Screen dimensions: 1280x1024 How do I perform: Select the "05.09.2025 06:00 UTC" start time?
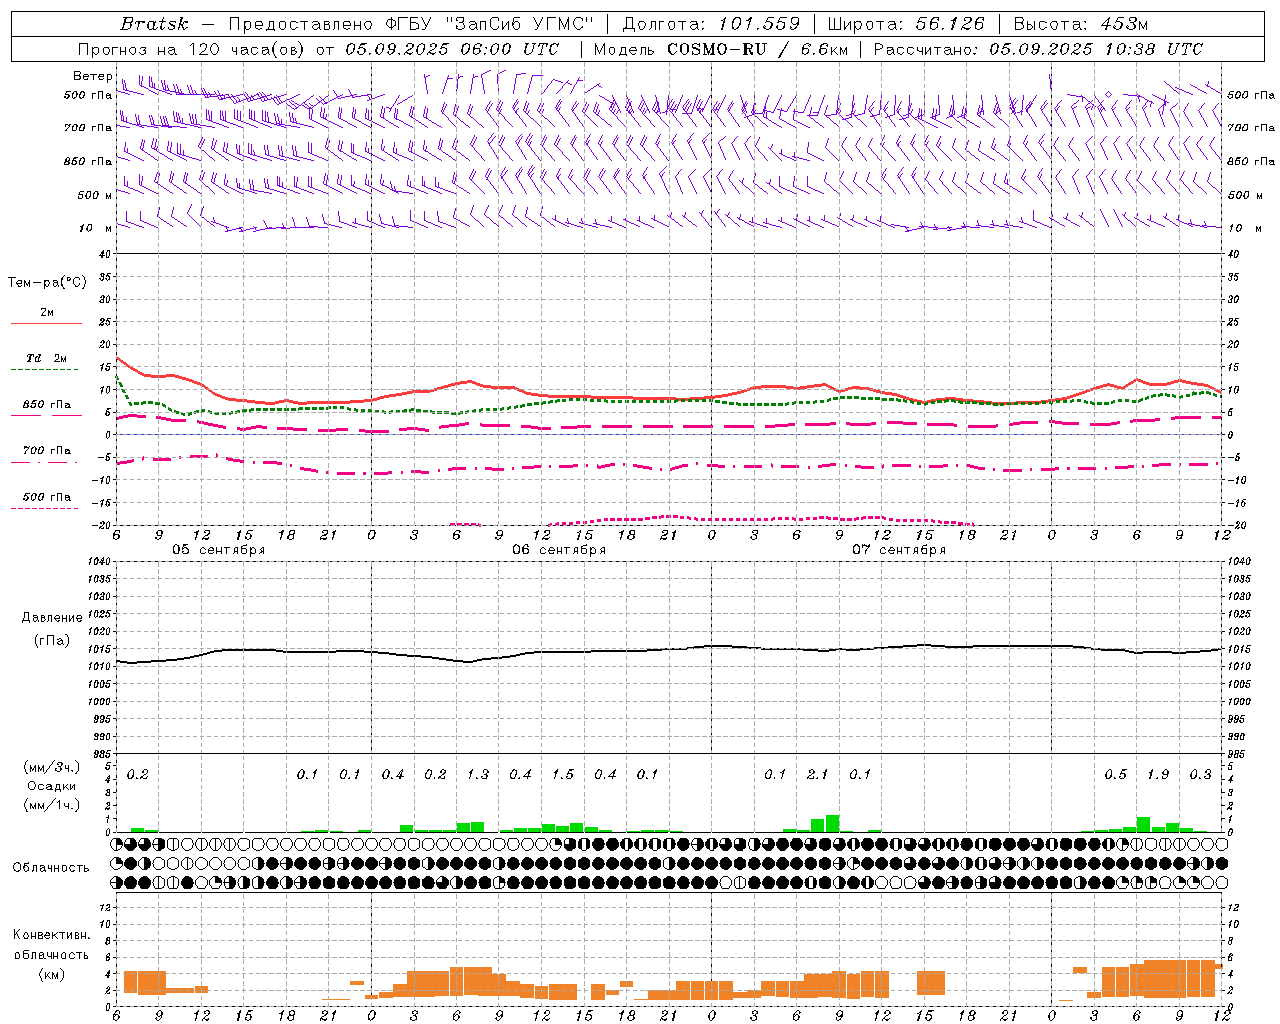[452, 49]
